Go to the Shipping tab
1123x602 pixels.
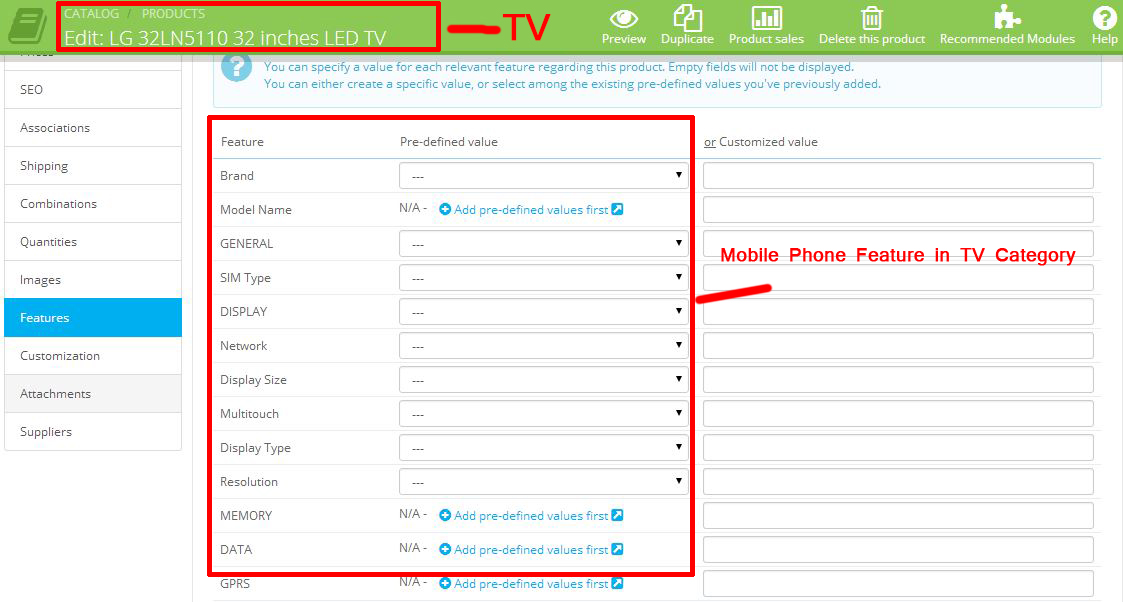(93, 165)
